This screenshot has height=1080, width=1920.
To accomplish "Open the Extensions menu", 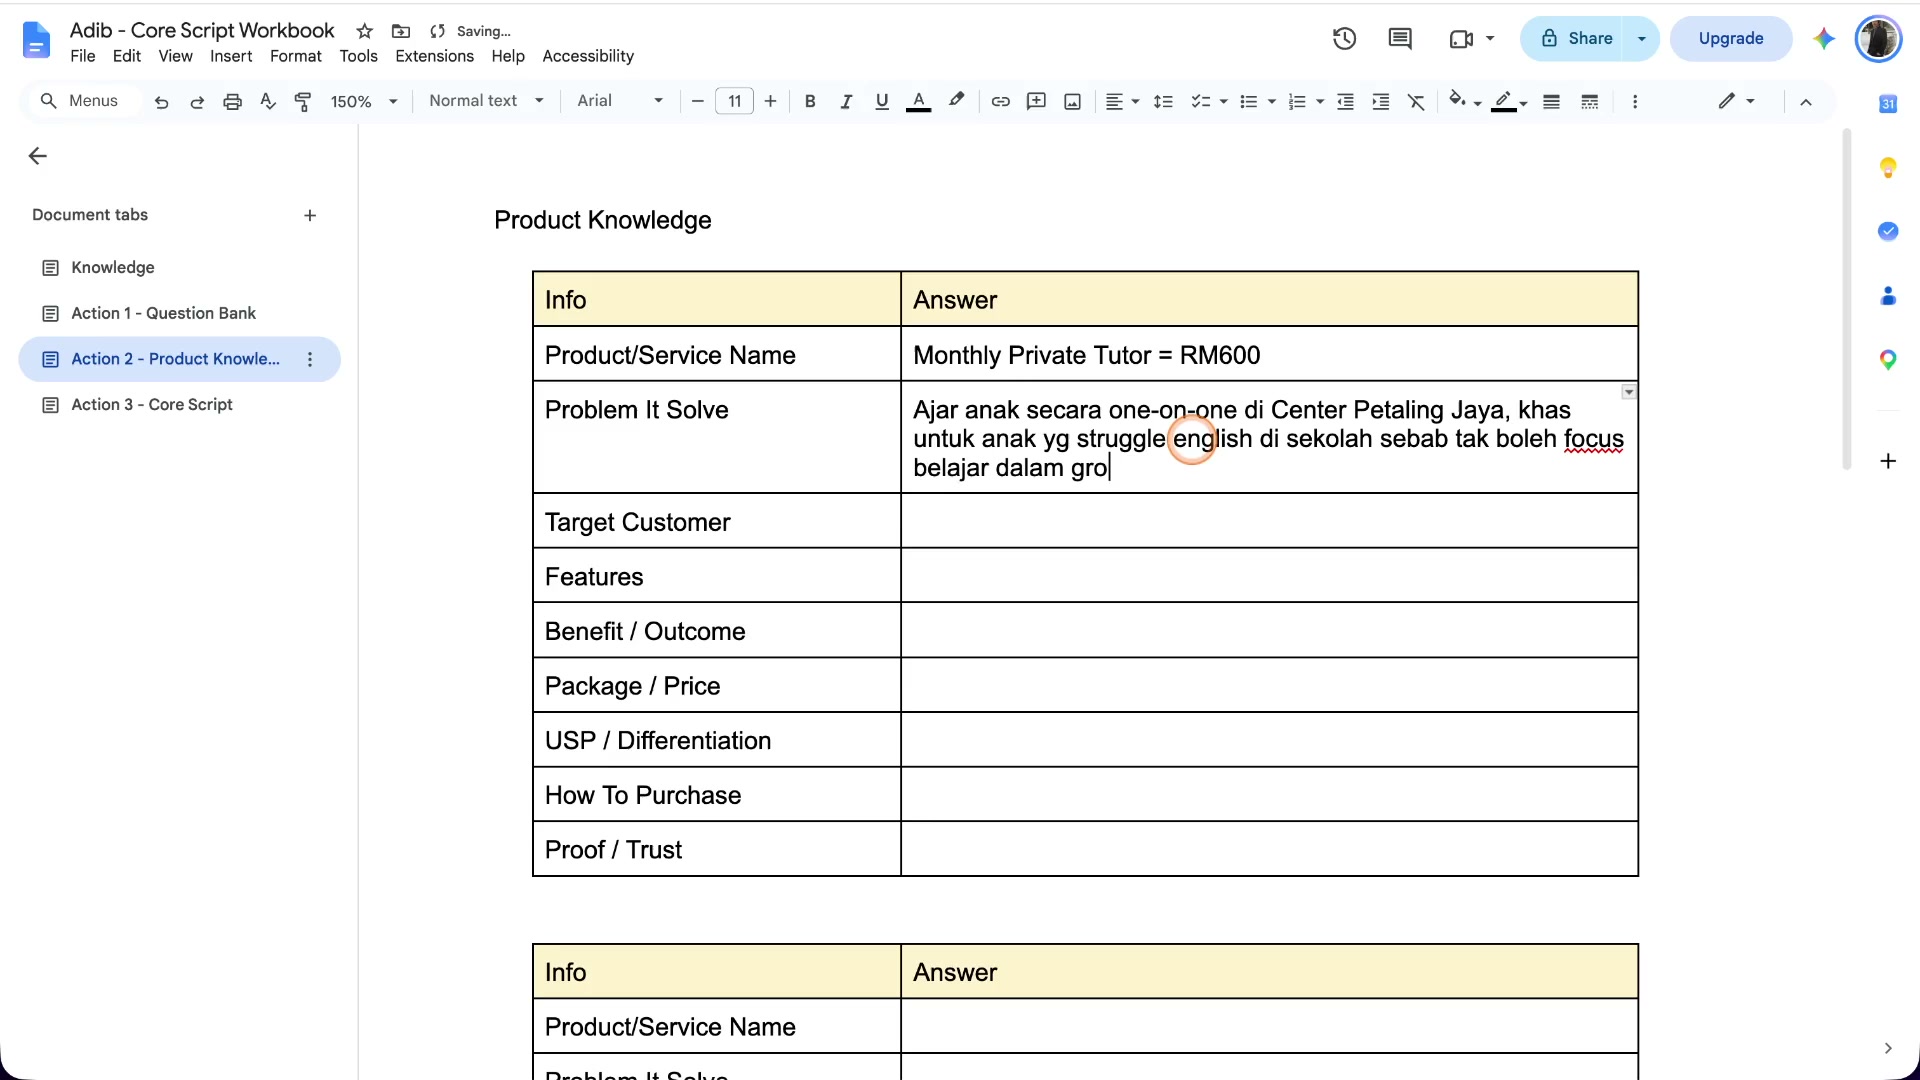I will (x=434, y=56).
